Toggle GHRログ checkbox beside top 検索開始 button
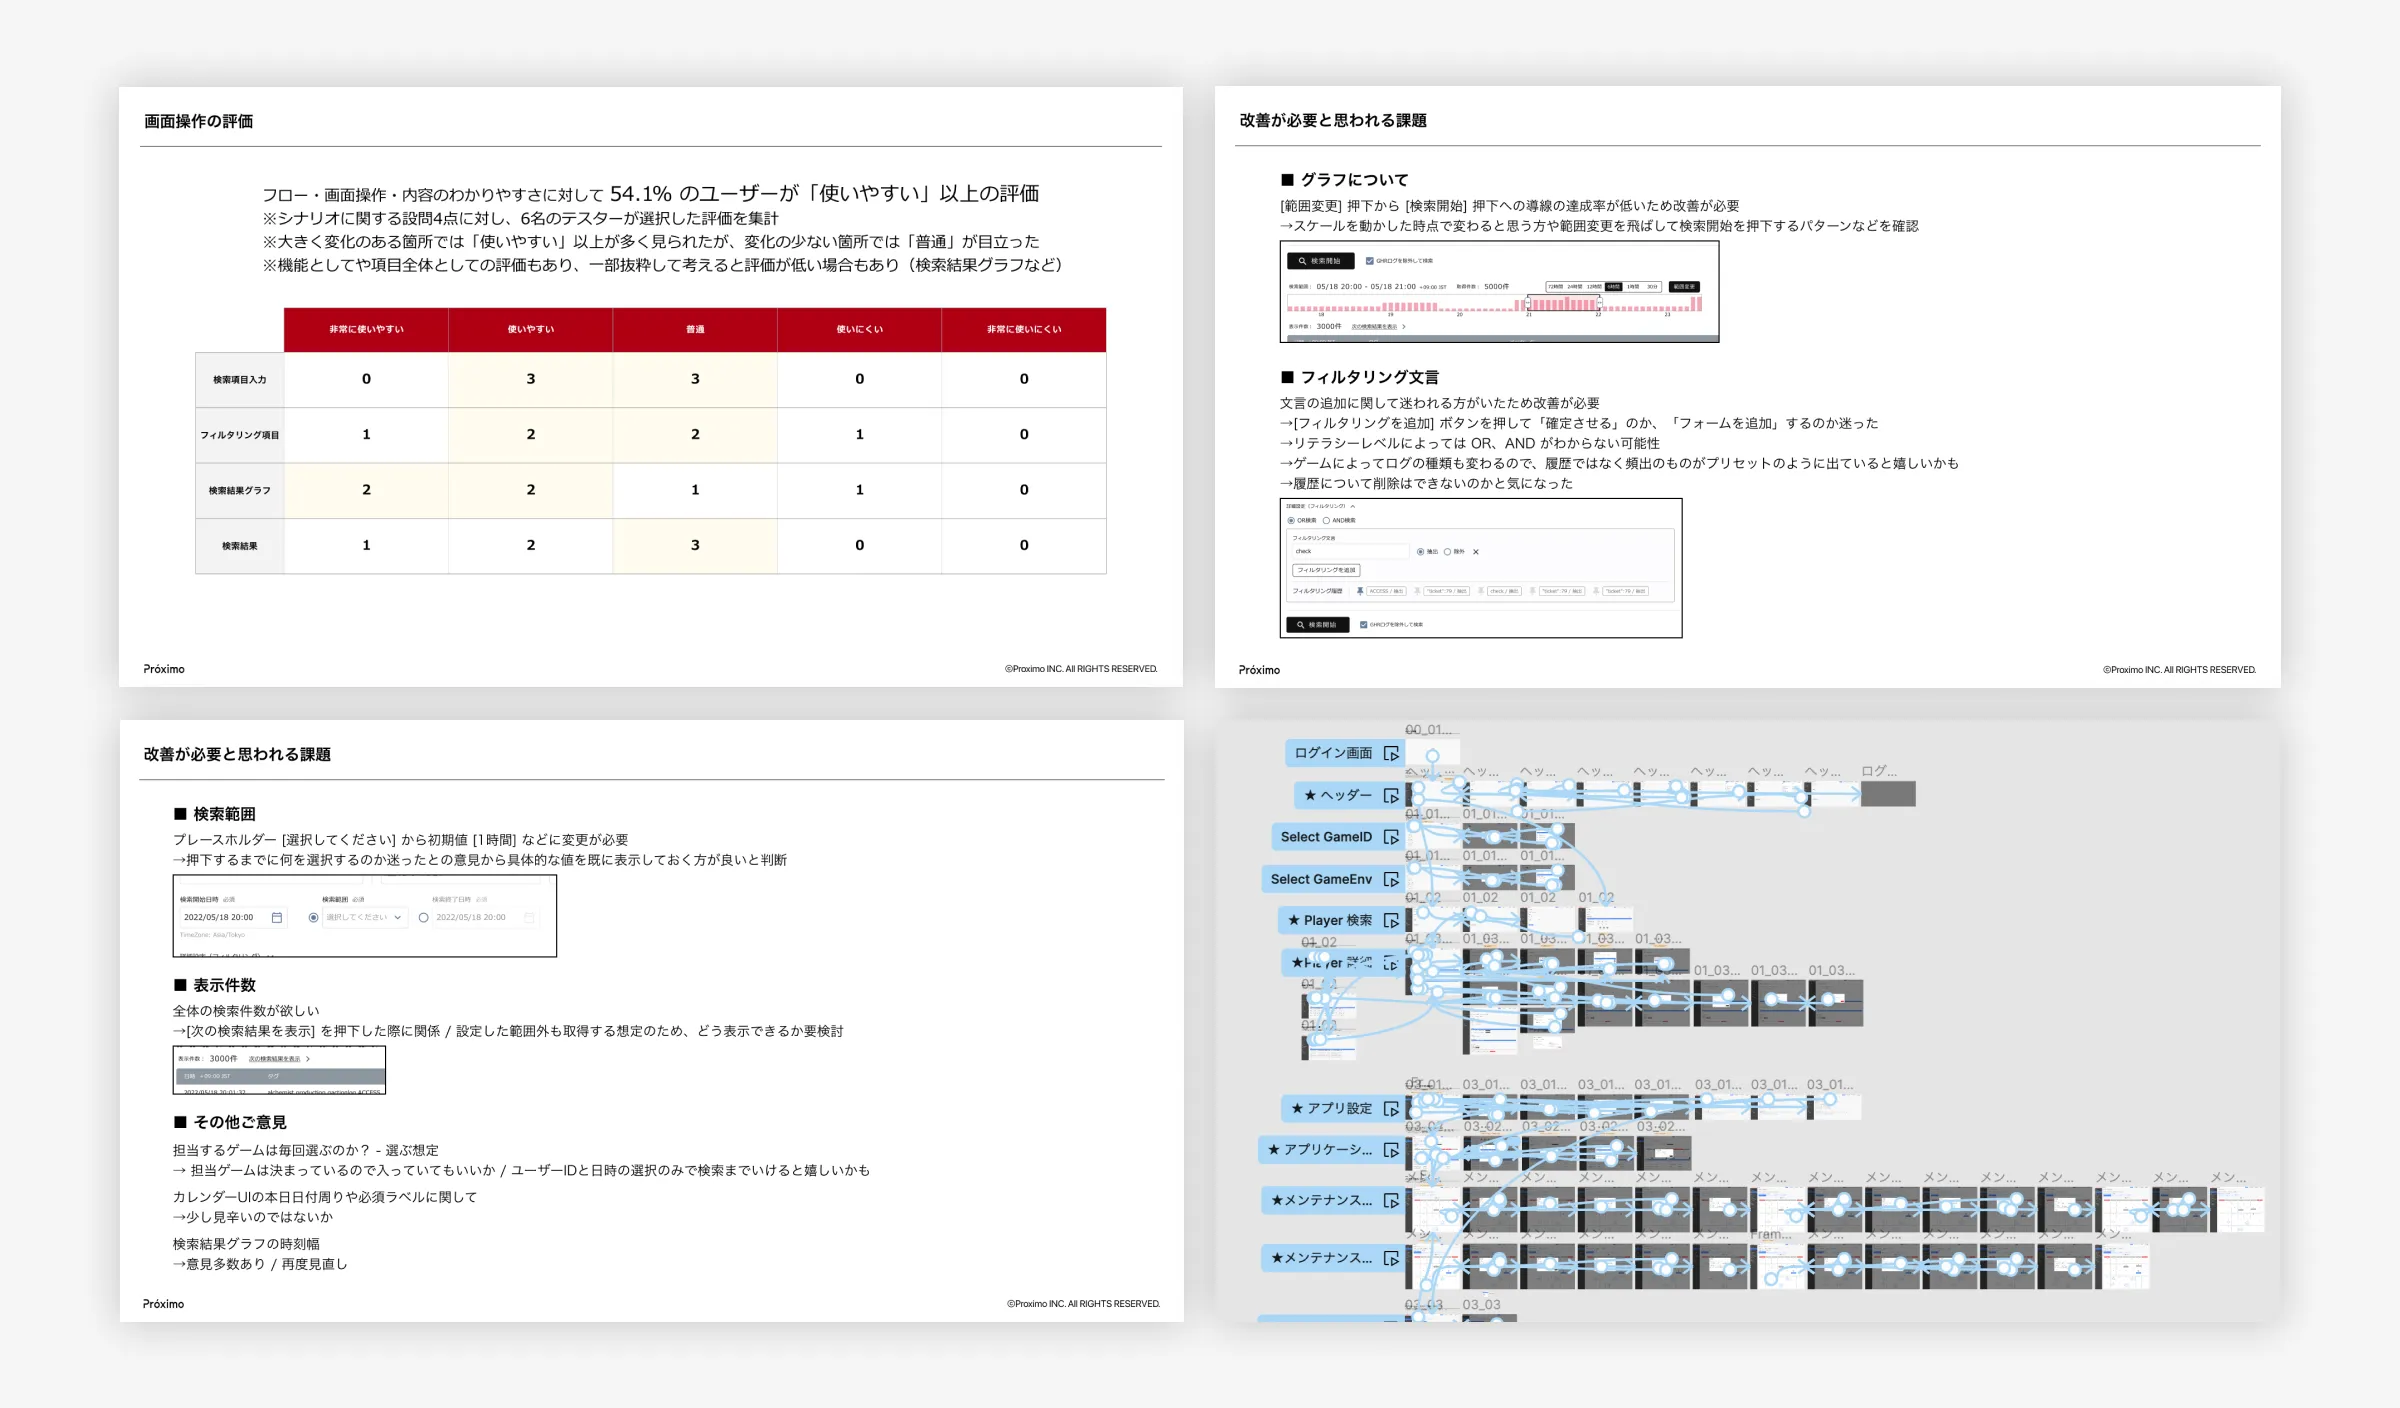Image resolution: width=2400 pixels, height=1408 pixels. (1370, 261)
